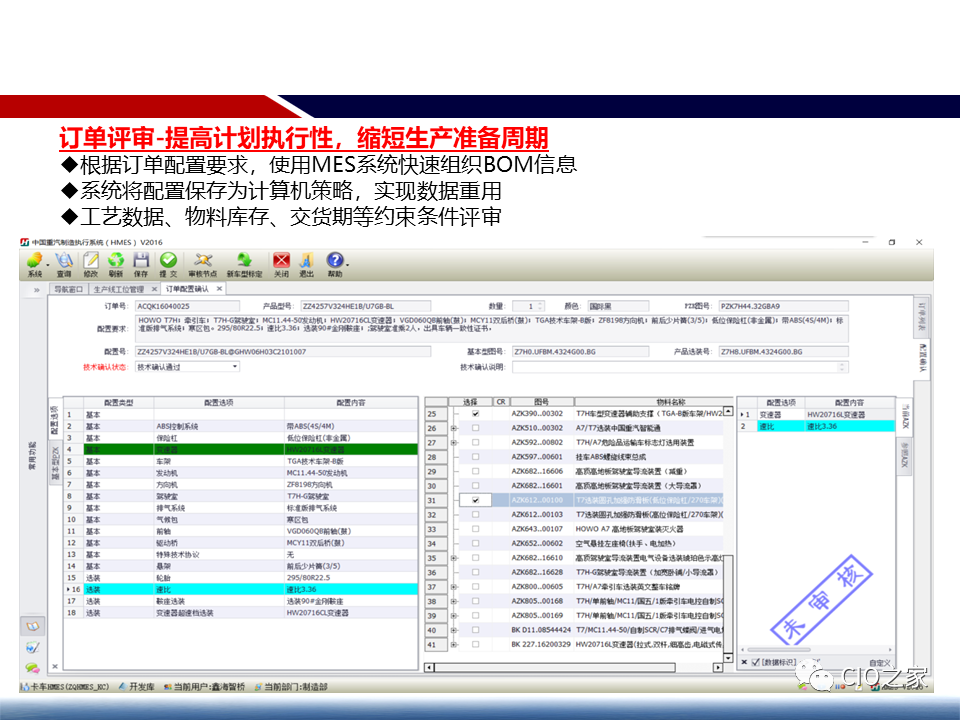Screen dimensions: 960x720
Task: Increase the 数量 quantity stepper
Action: pyautogui.click(x=539, y=304)
